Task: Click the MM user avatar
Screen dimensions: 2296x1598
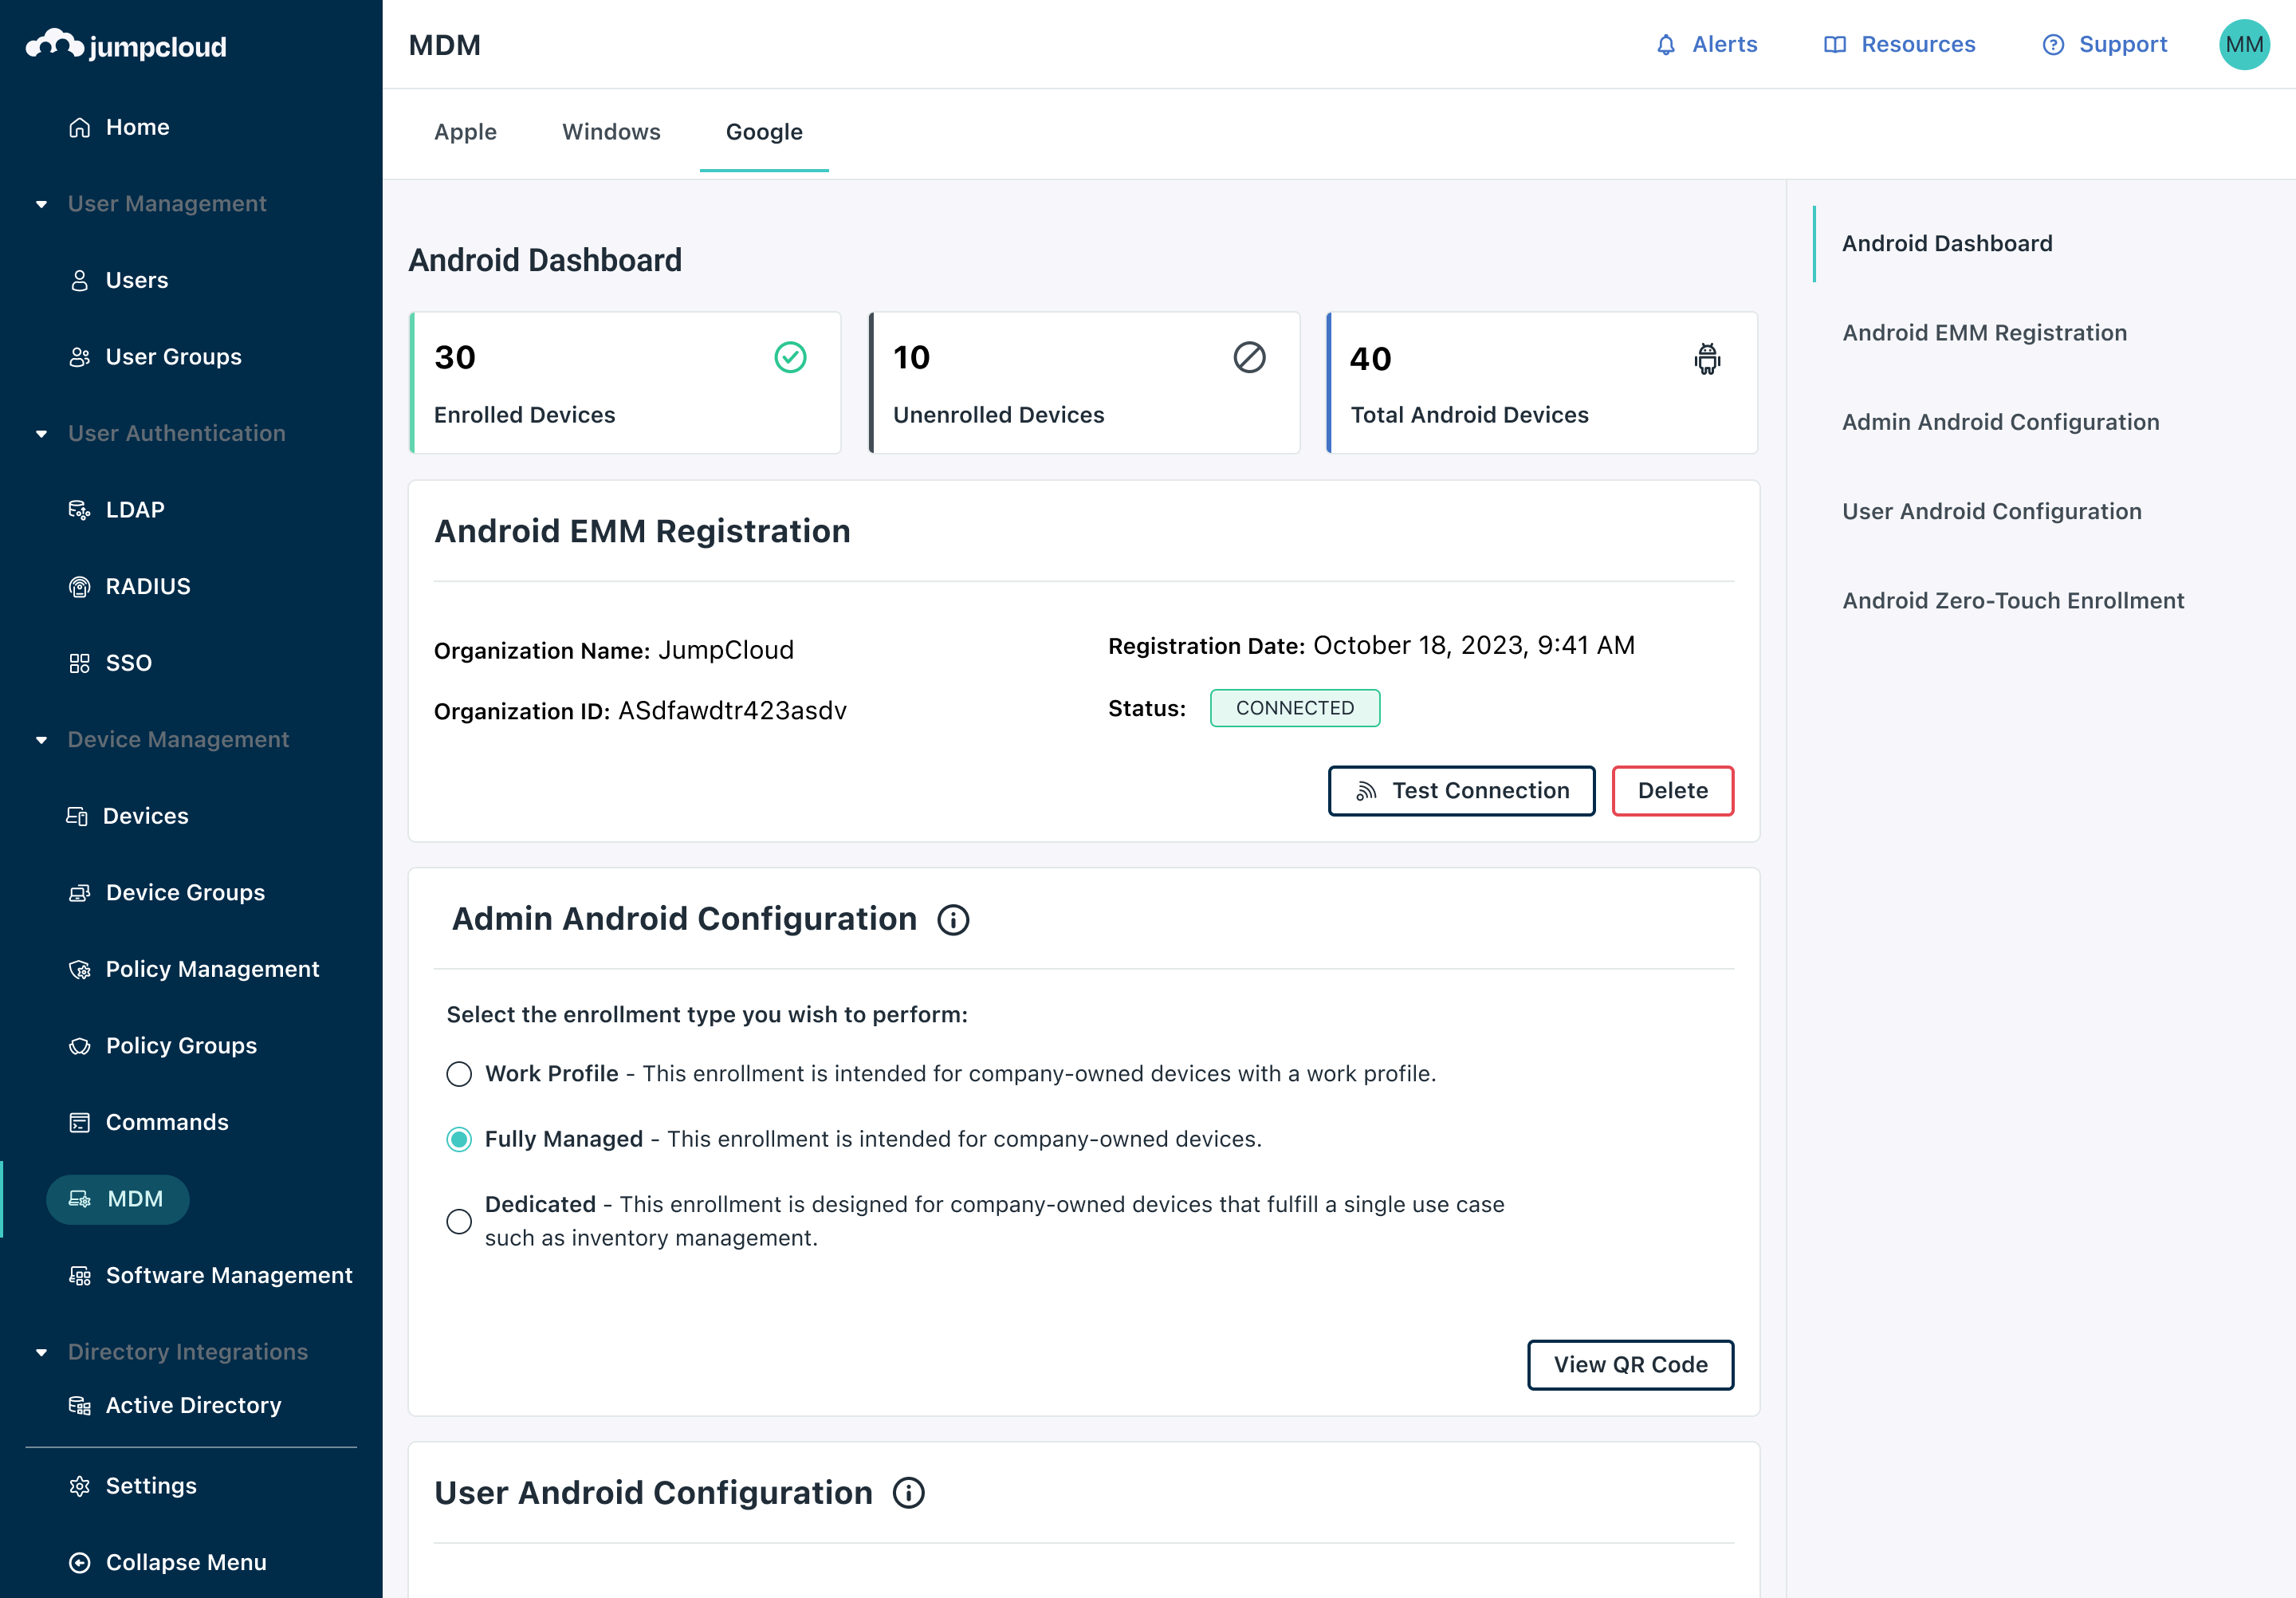Action: click(2243, 45)
